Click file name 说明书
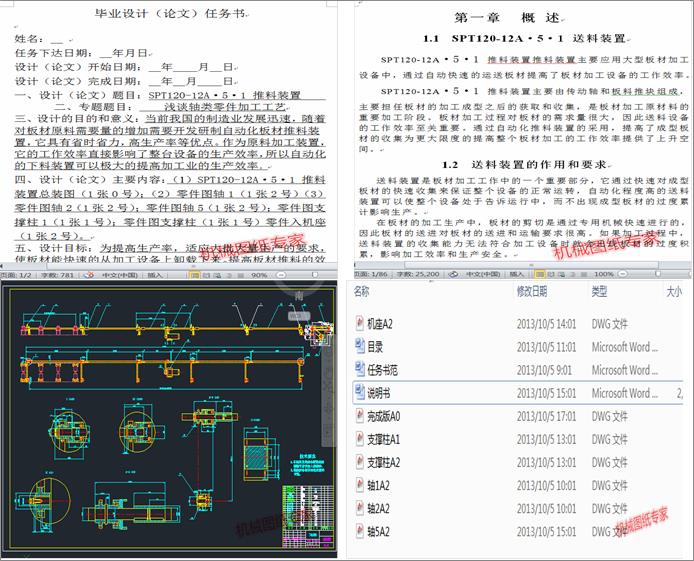This screenshot has height=561, width=694. [379, 393]
